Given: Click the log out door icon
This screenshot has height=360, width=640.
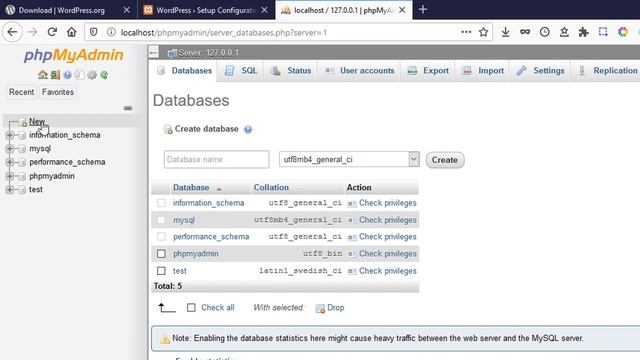Looking at the screenshot, I should 55,75.
